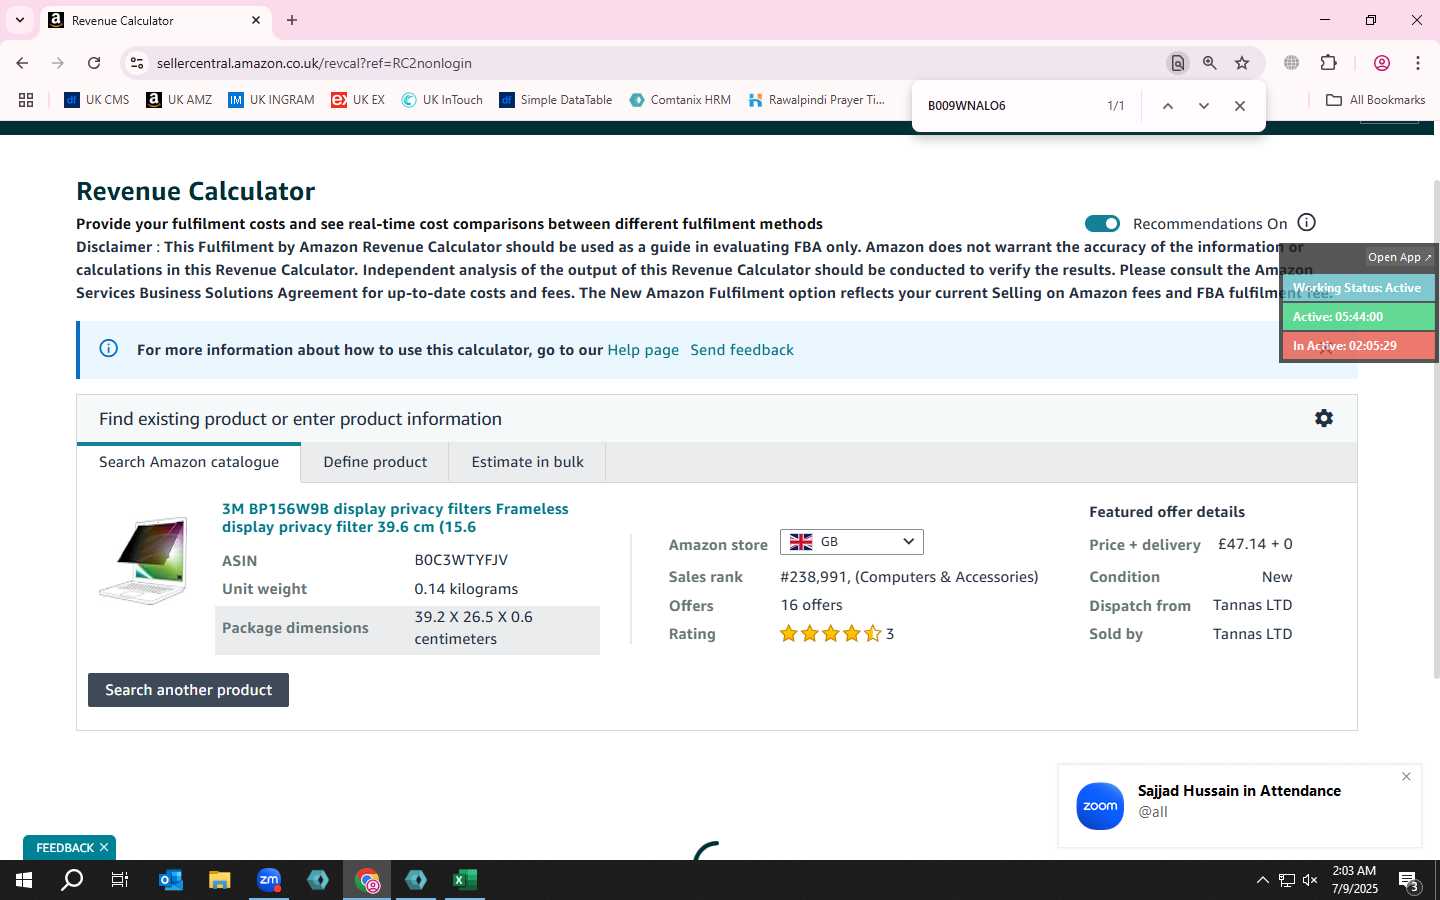Viewport: 1440px width, 900px height.
Task: Open Simple DataTable bookmark
Action: point(555,100)
